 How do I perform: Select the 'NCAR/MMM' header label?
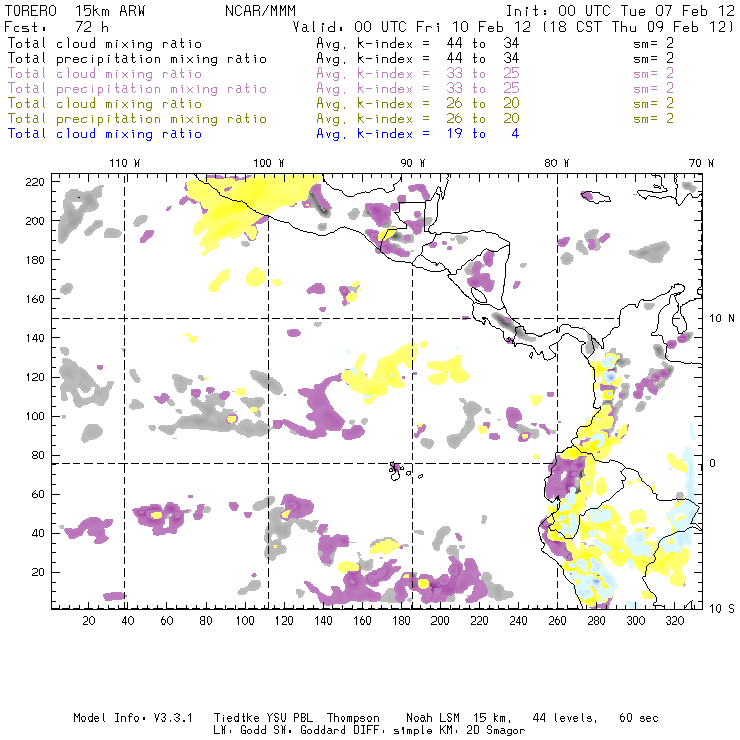[x=261, y=11]
